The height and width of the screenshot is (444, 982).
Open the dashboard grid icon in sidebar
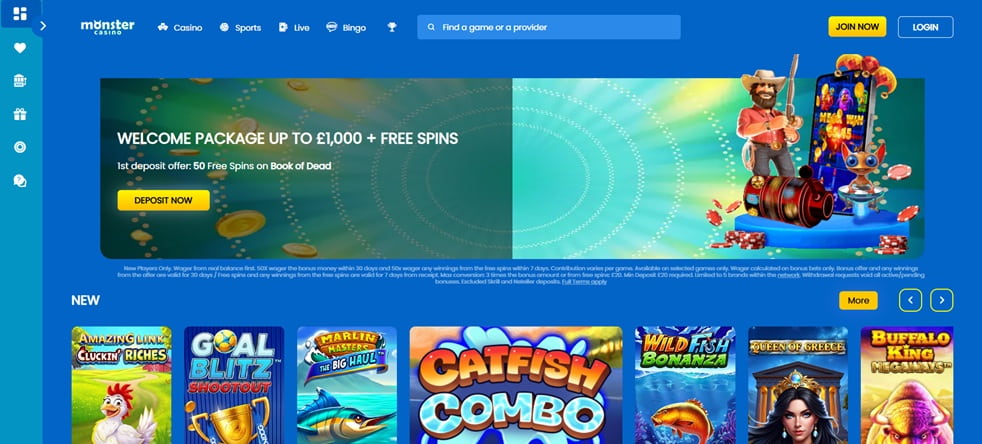coord(20,14)
